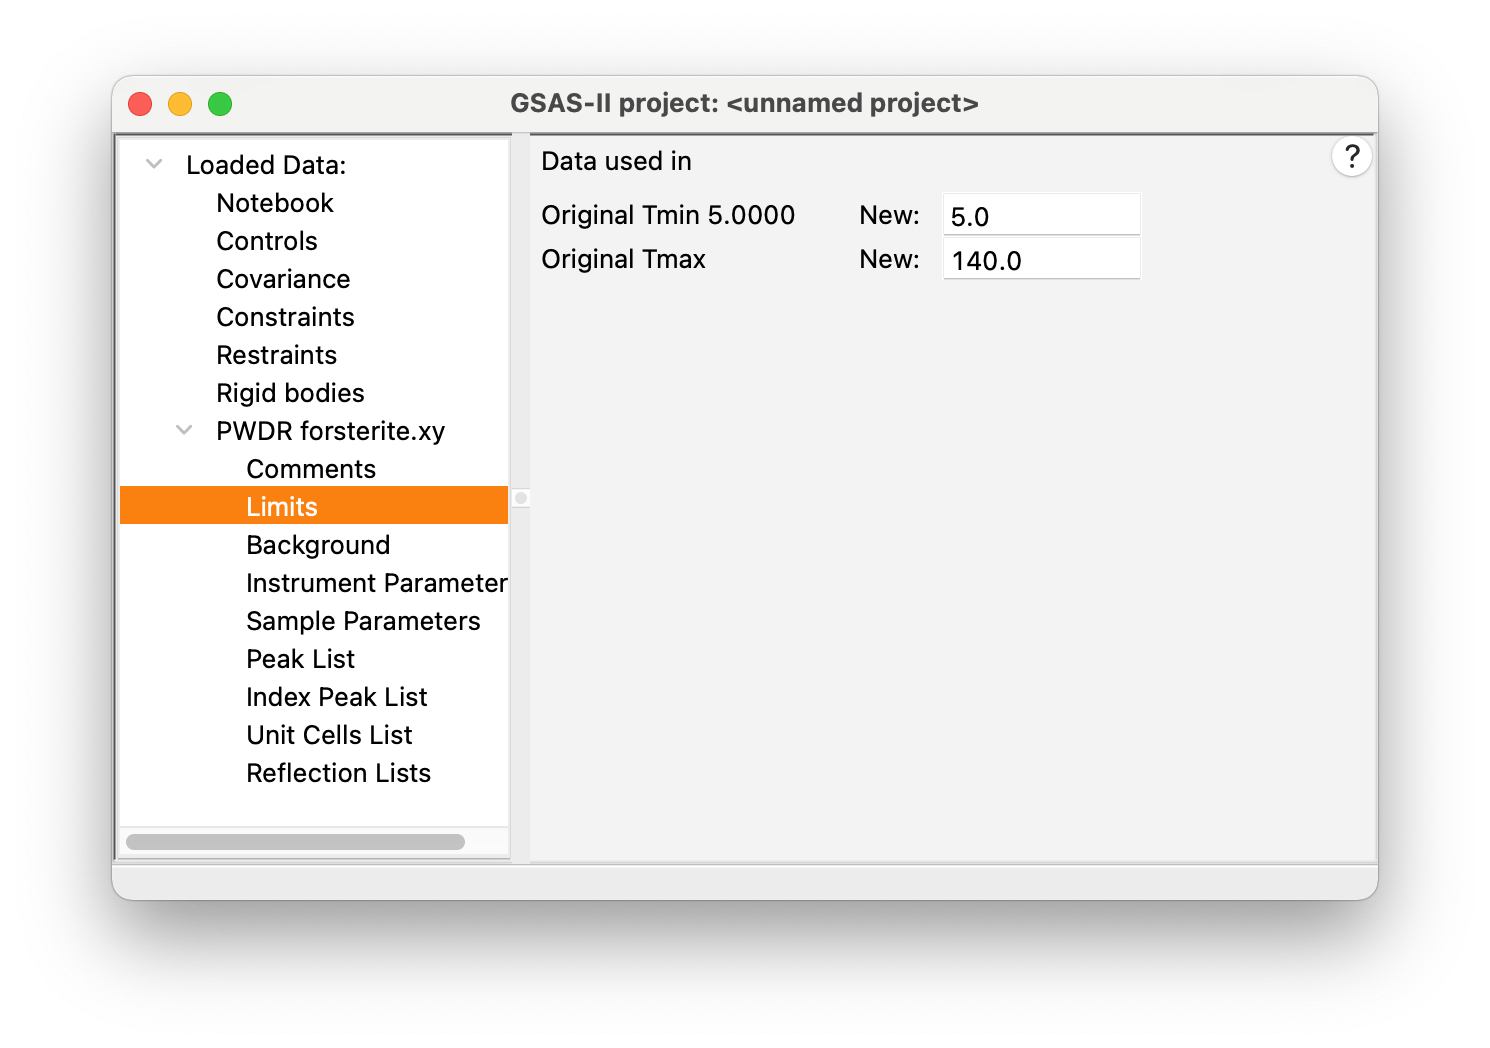
Task: Open Comments under PWDR forsterite.xy
Action: tap(311, 469)
